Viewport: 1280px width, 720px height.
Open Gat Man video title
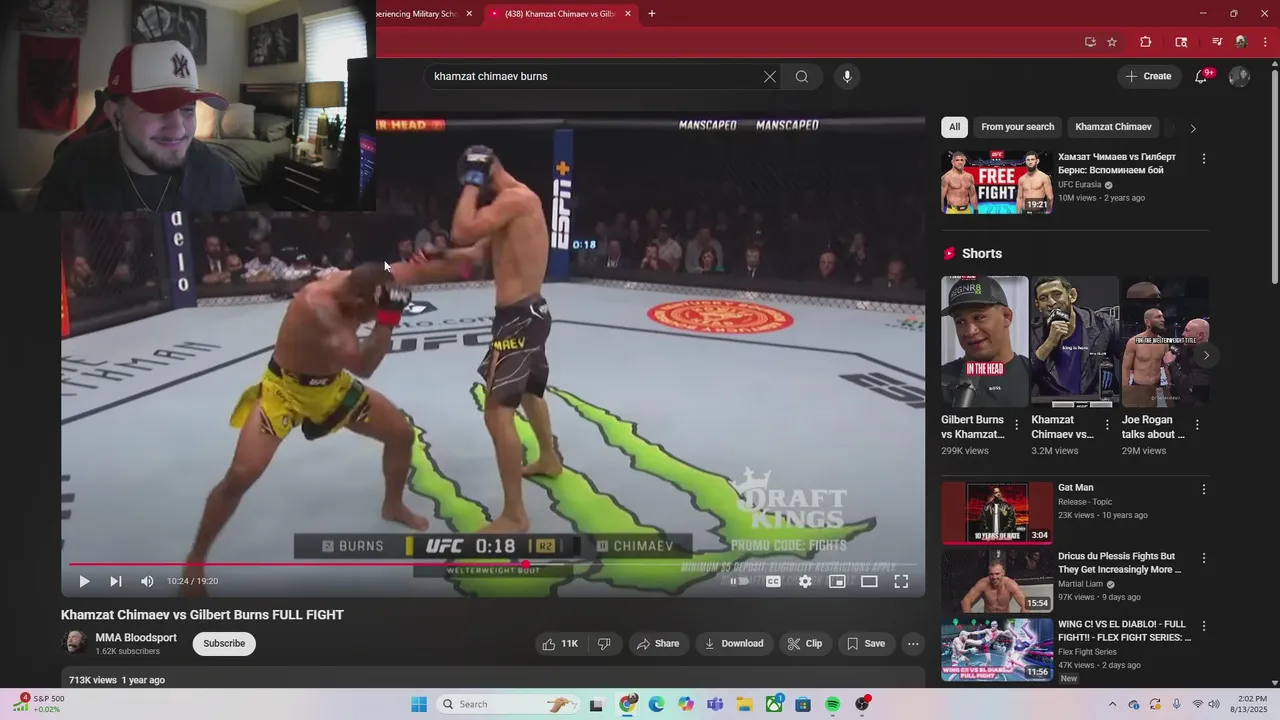[x=1076, y=488]
